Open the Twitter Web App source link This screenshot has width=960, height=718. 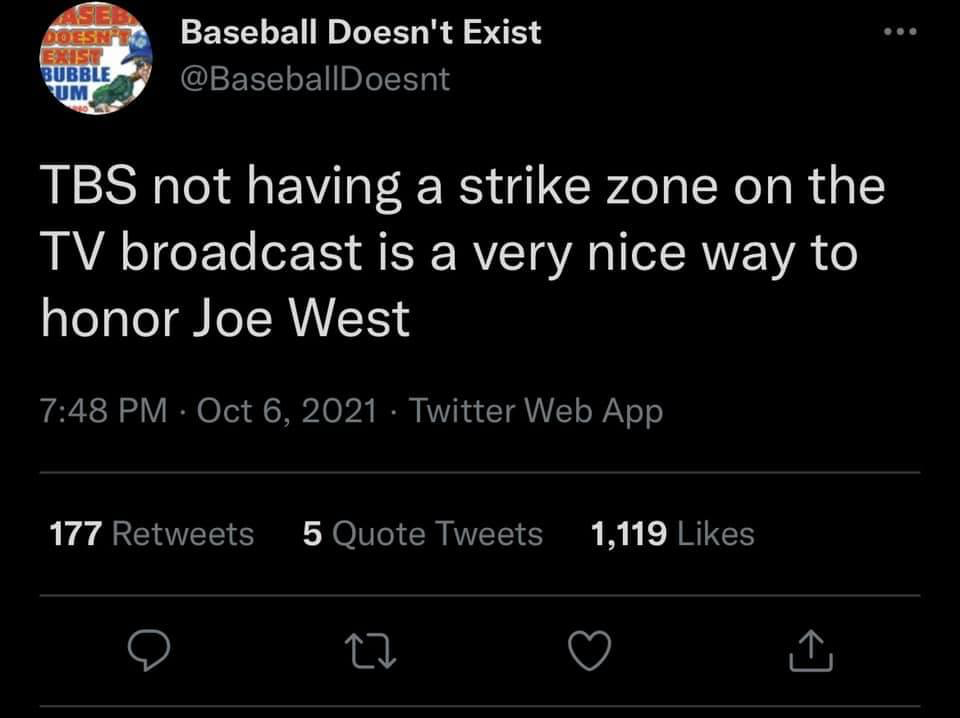click(536, 410)
